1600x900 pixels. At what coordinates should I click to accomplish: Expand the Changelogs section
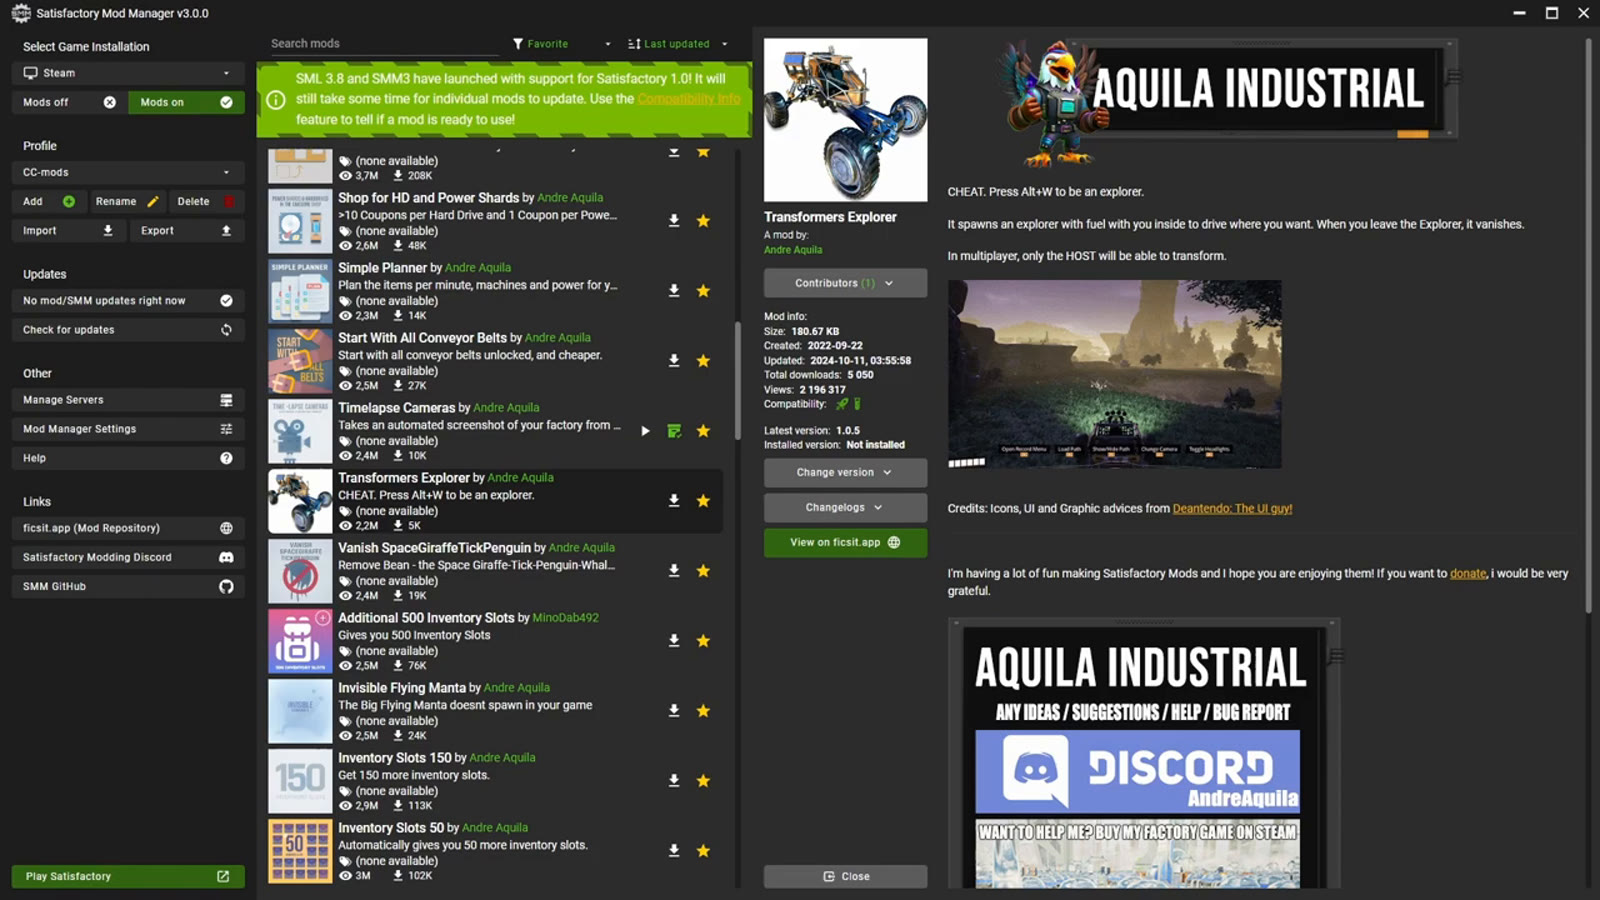tap(845, 507)
